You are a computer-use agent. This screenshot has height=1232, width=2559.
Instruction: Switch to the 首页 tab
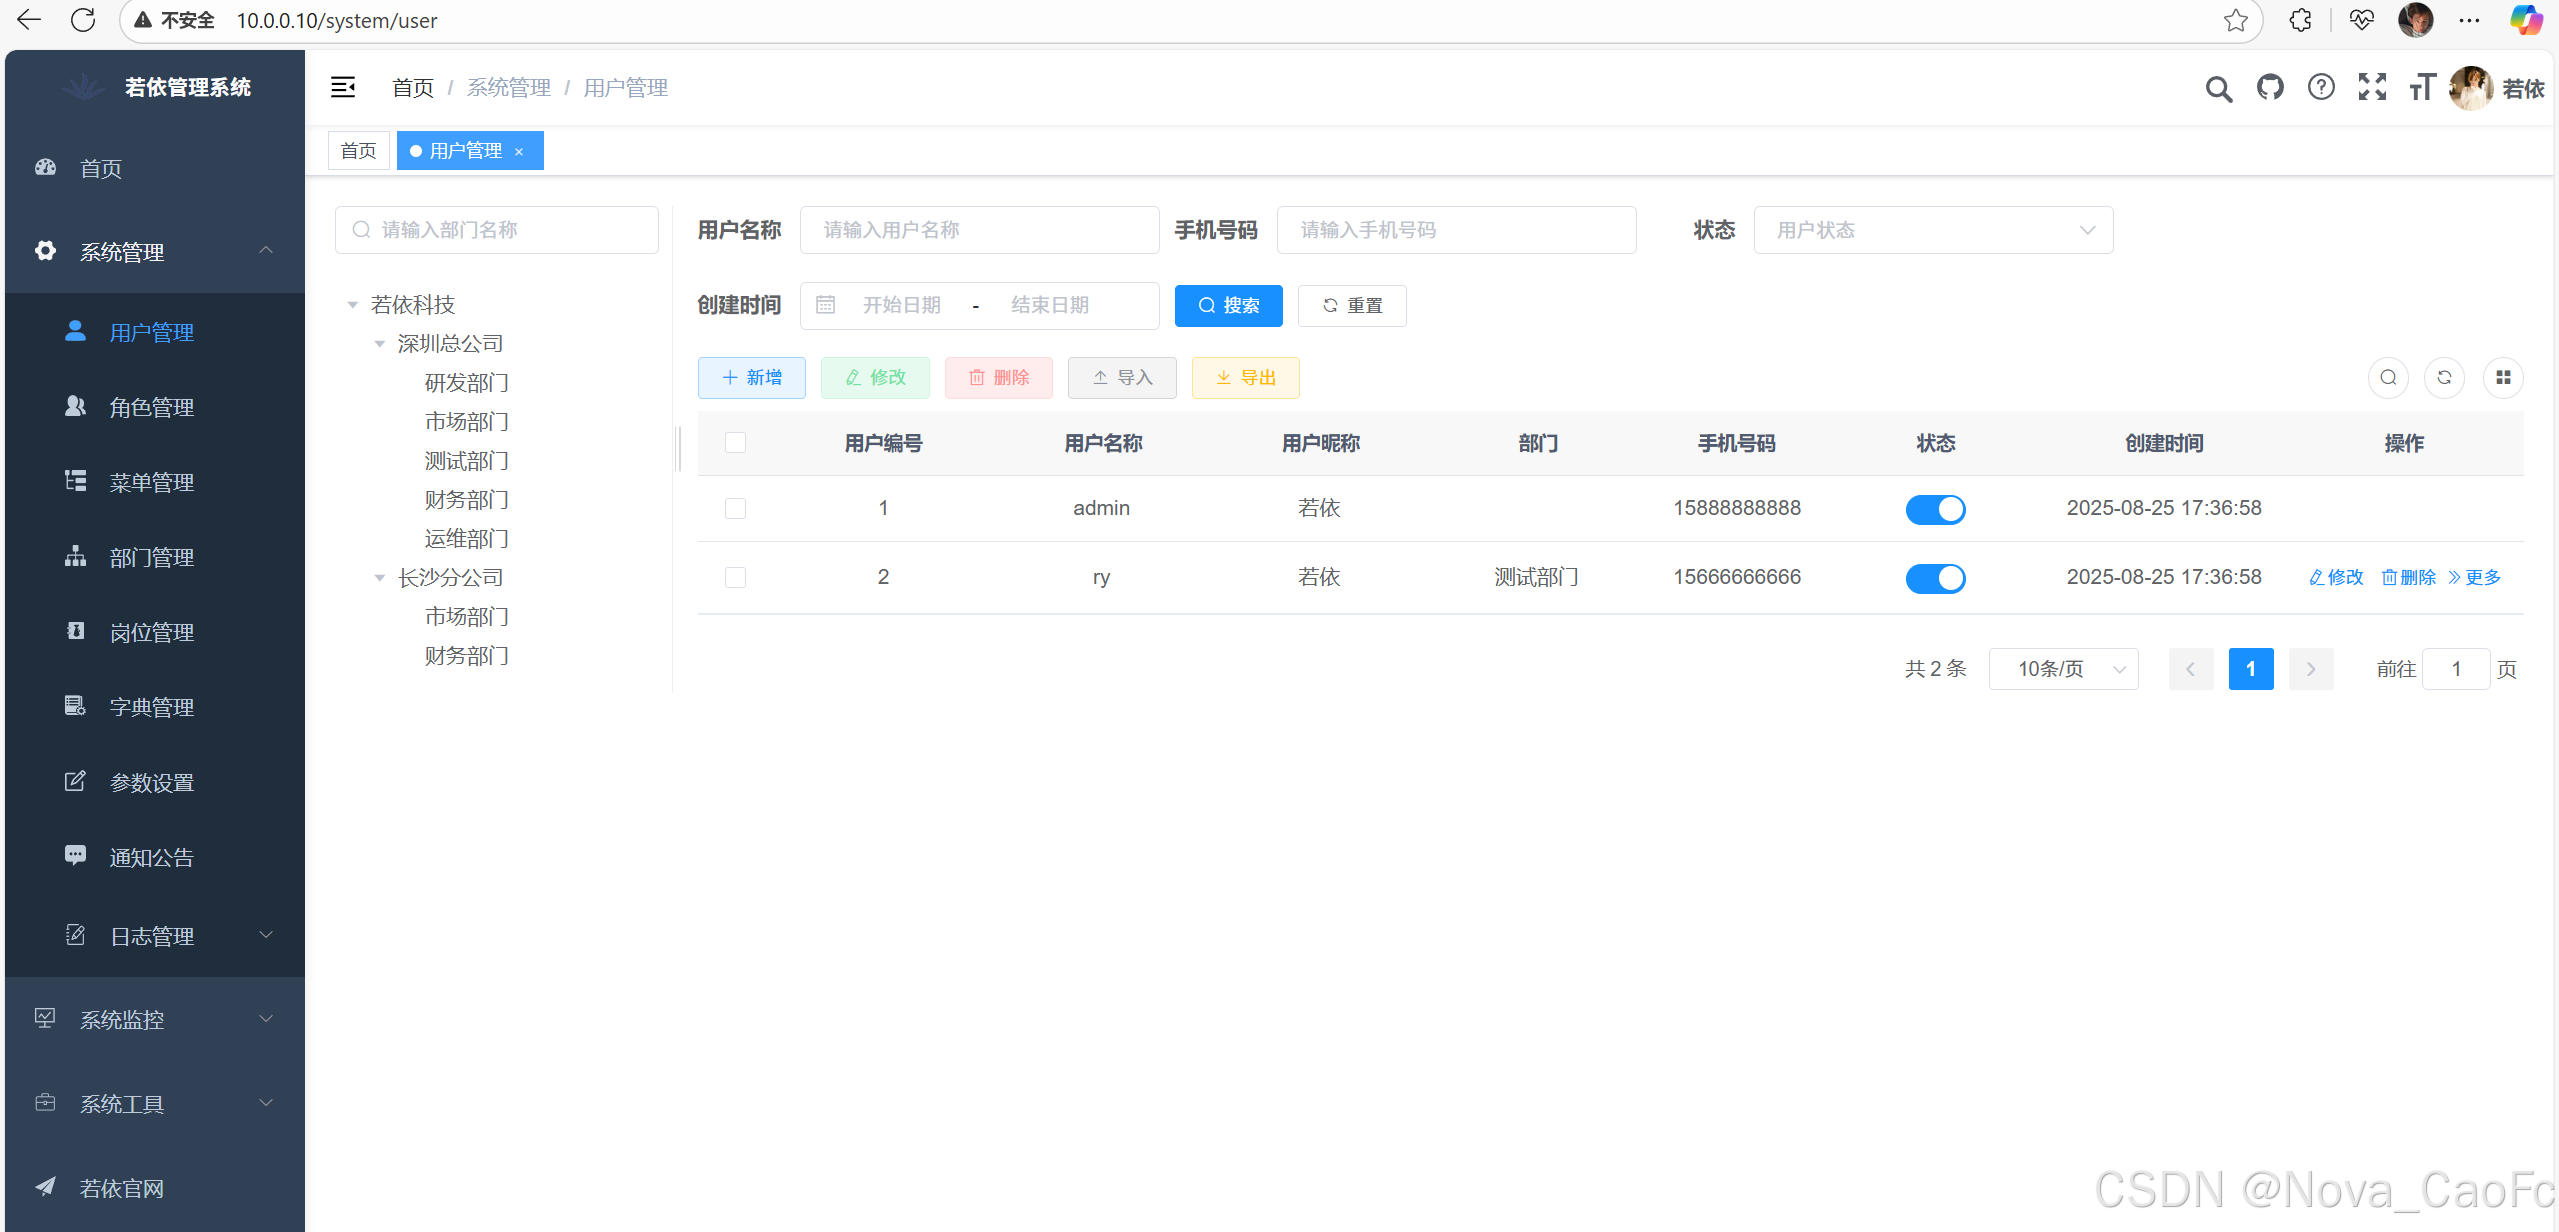pyautogui.click(x=358, y=151)
